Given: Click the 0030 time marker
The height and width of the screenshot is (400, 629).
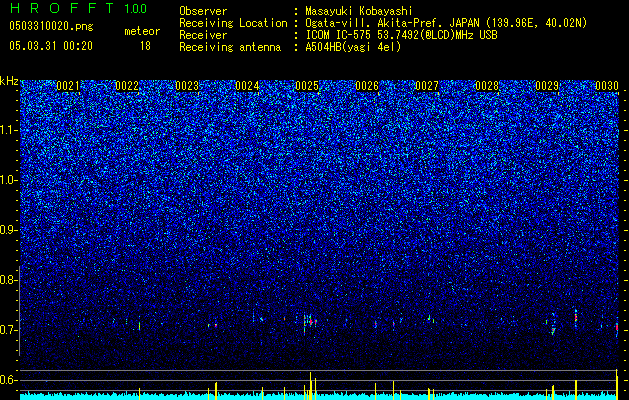Looking at the screenshot, I should point(607,86).
